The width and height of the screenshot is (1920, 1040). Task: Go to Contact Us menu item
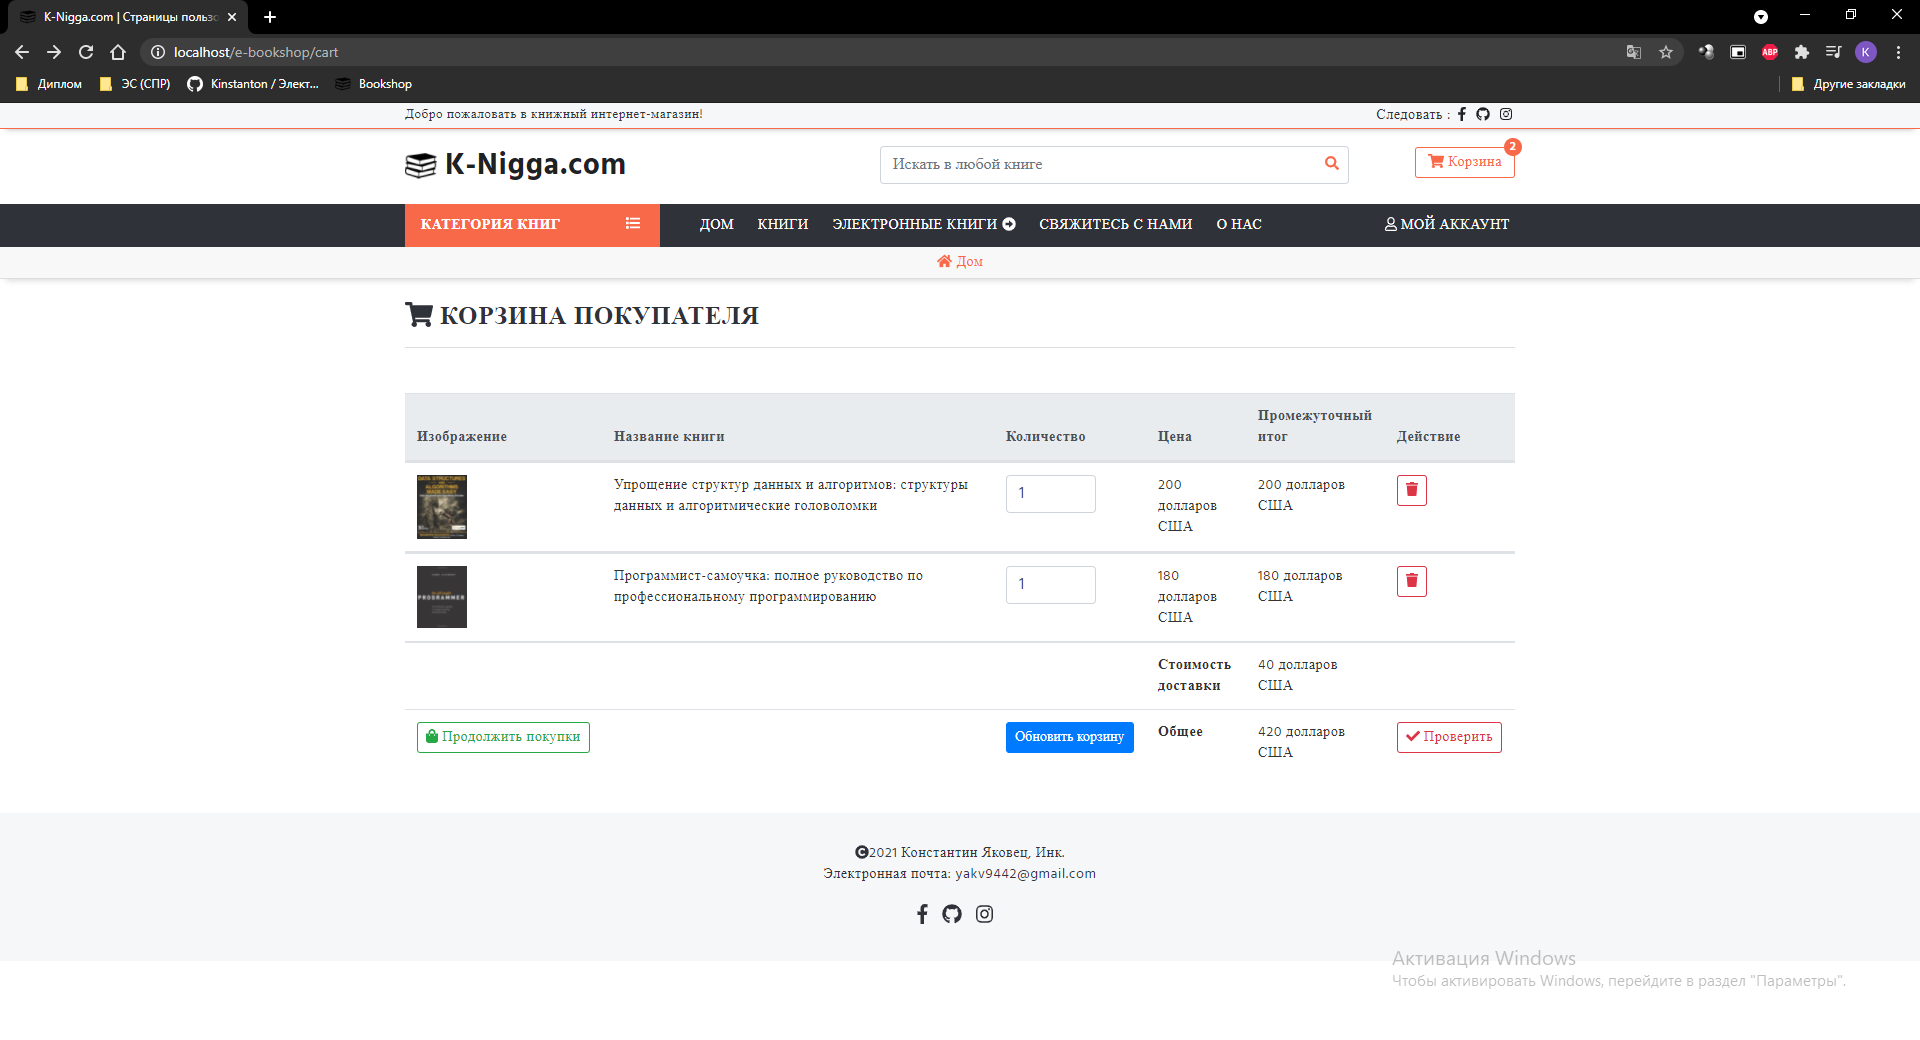[x=1115, y=224]
